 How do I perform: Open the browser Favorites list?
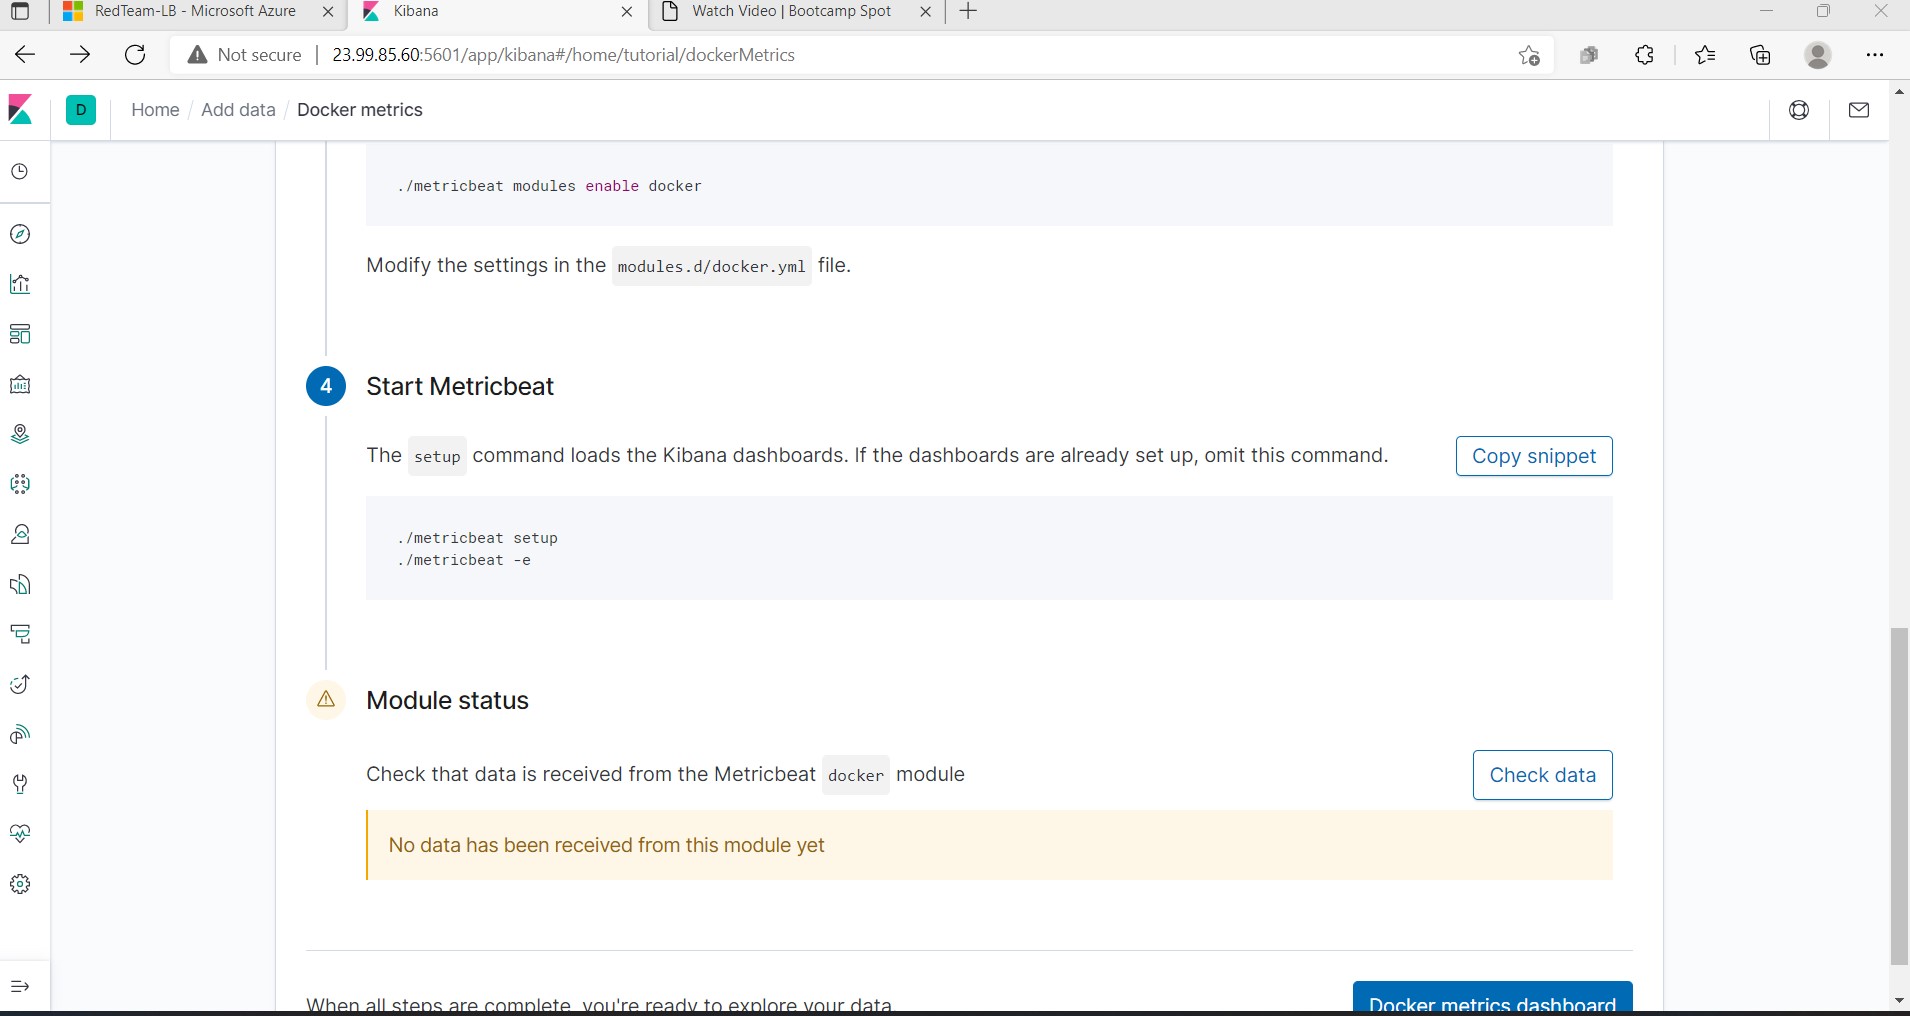(1705, 55)
